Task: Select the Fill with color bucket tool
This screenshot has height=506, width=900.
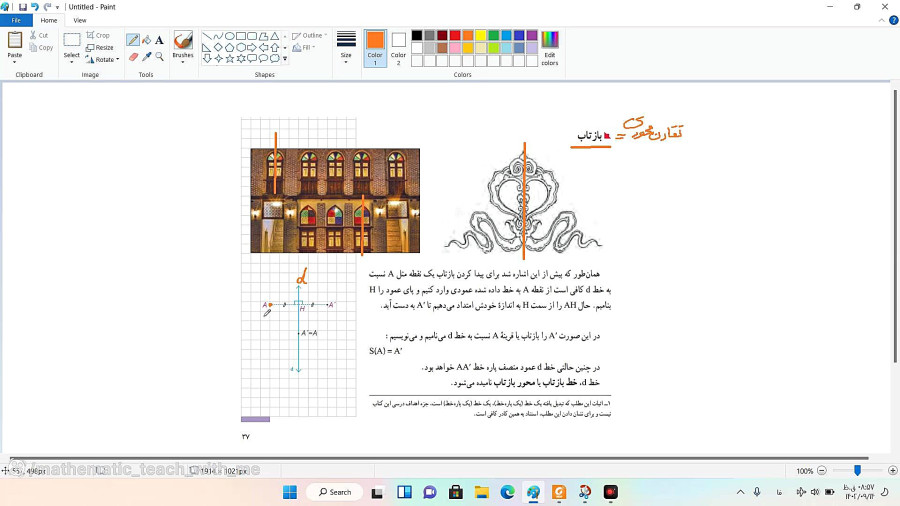Action: (146, 40)
